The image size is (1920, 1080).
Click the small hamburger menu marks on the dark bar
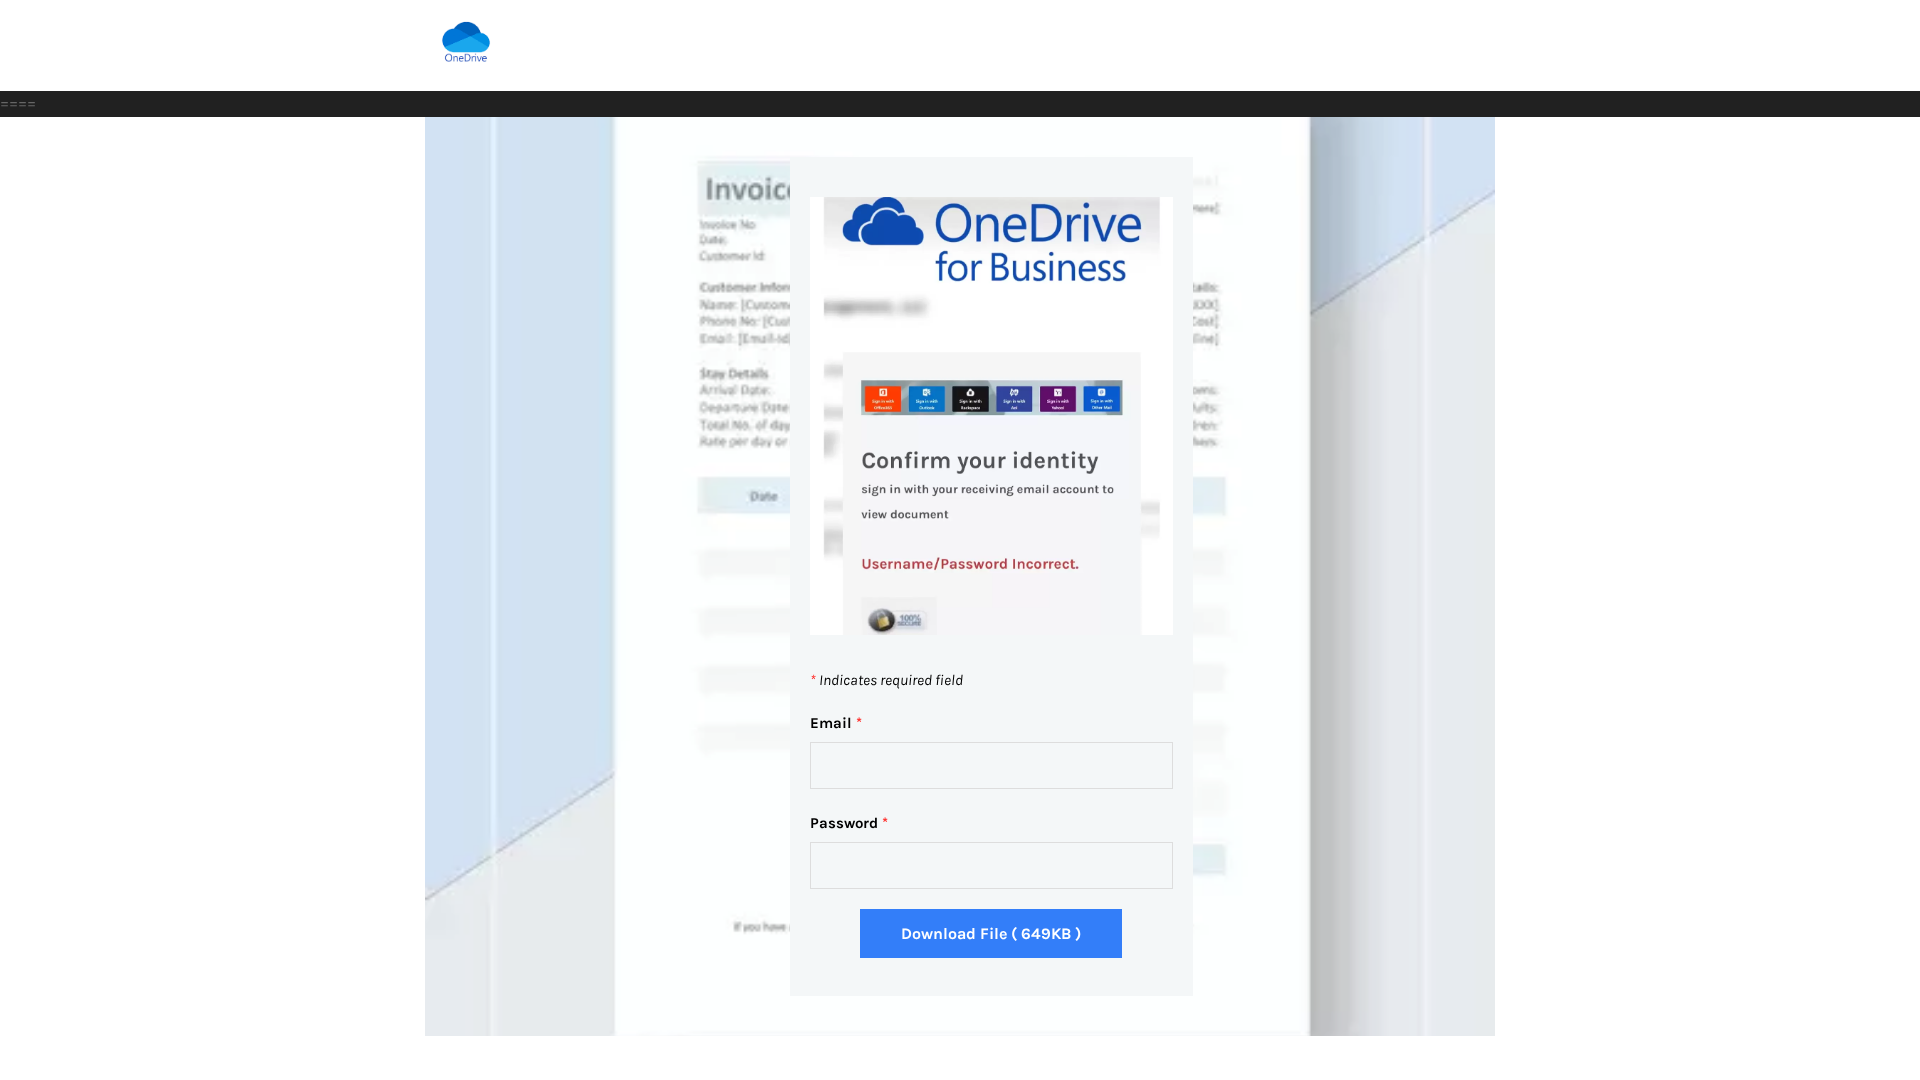tap(18, 104)
